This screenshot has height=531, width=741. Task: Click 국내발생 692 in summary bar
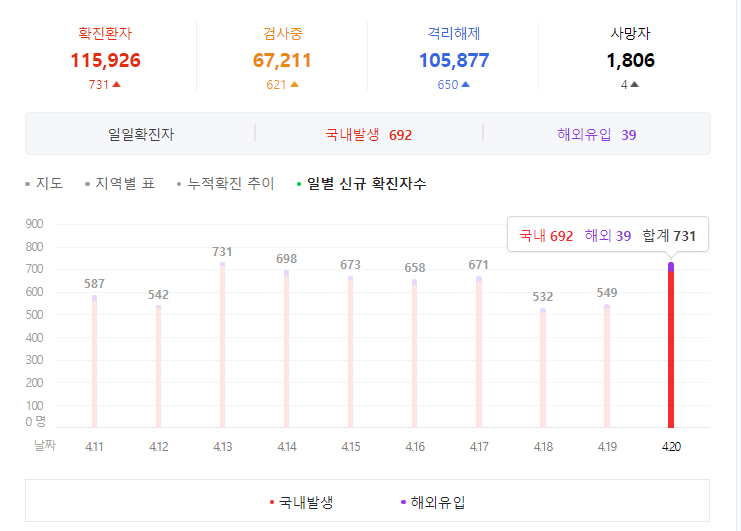(x=369, y=135)
